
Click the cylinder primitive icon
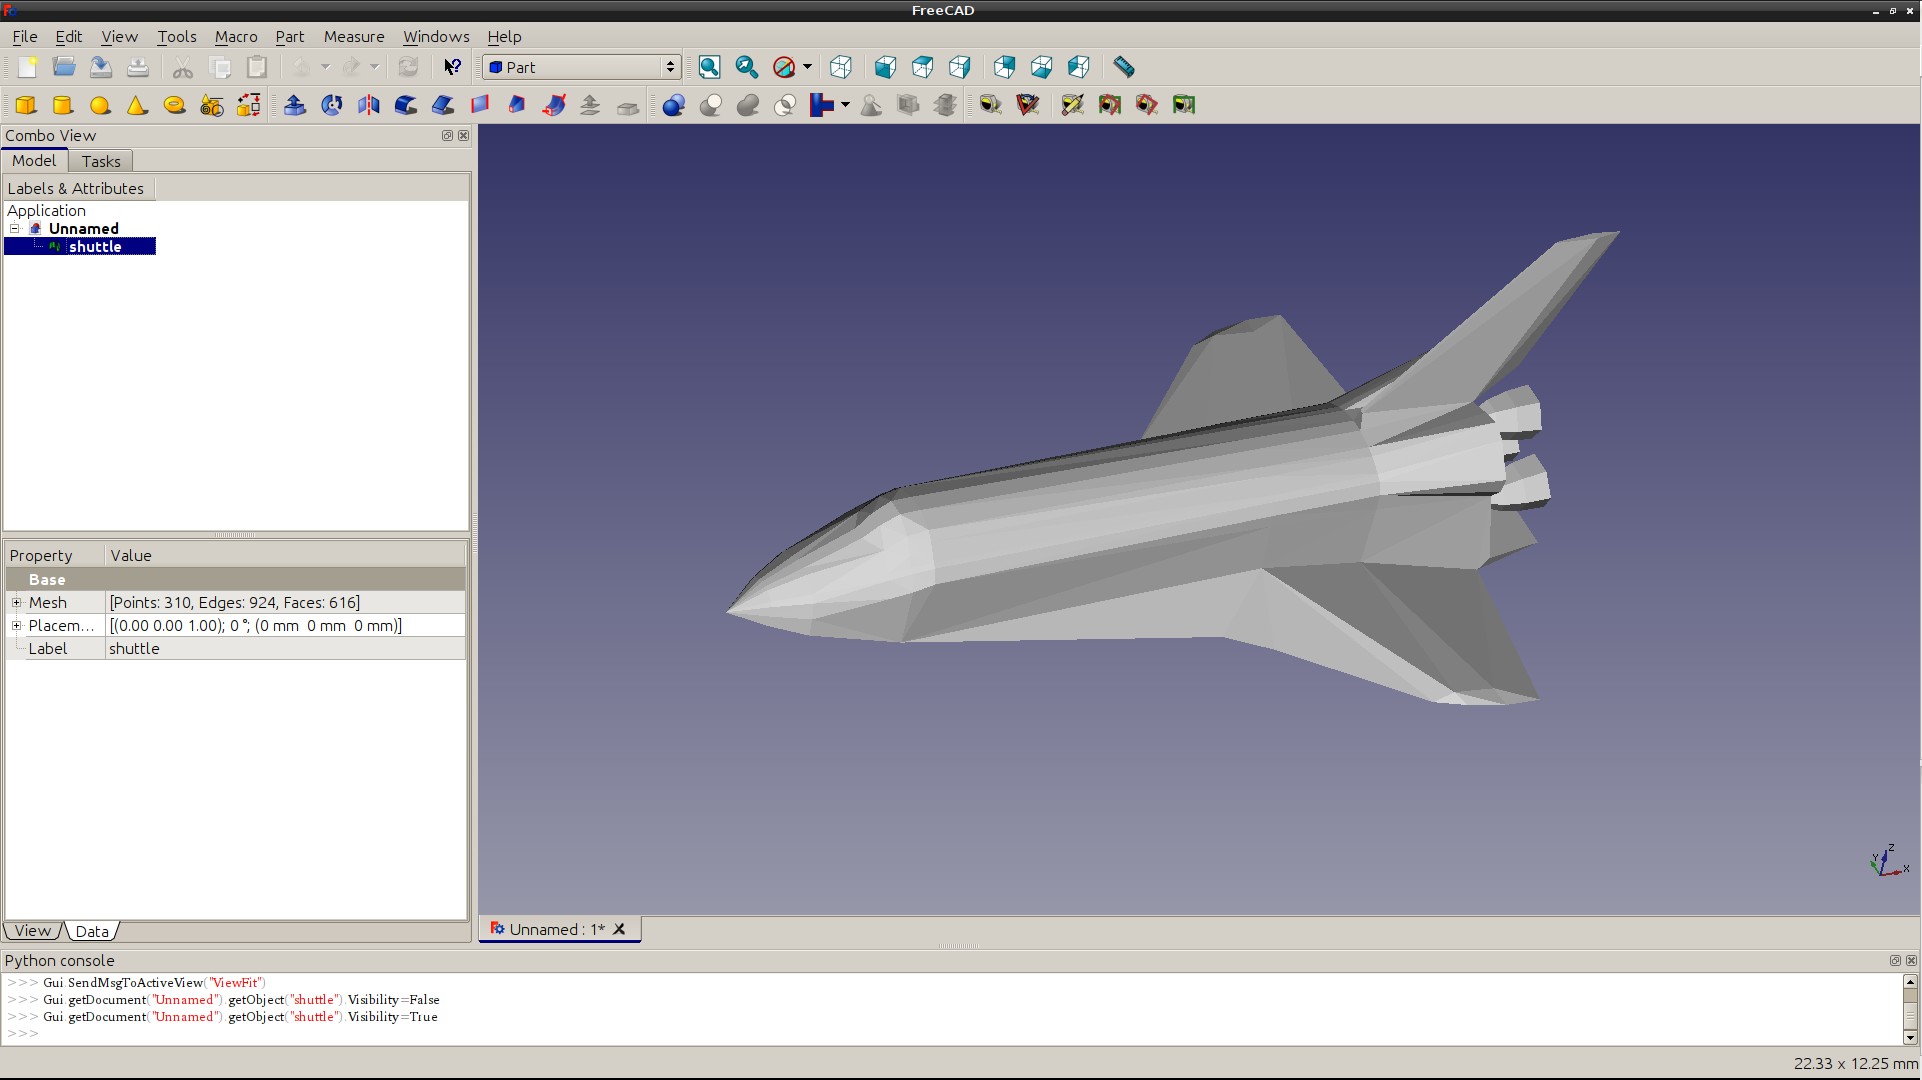pos(63,105)
